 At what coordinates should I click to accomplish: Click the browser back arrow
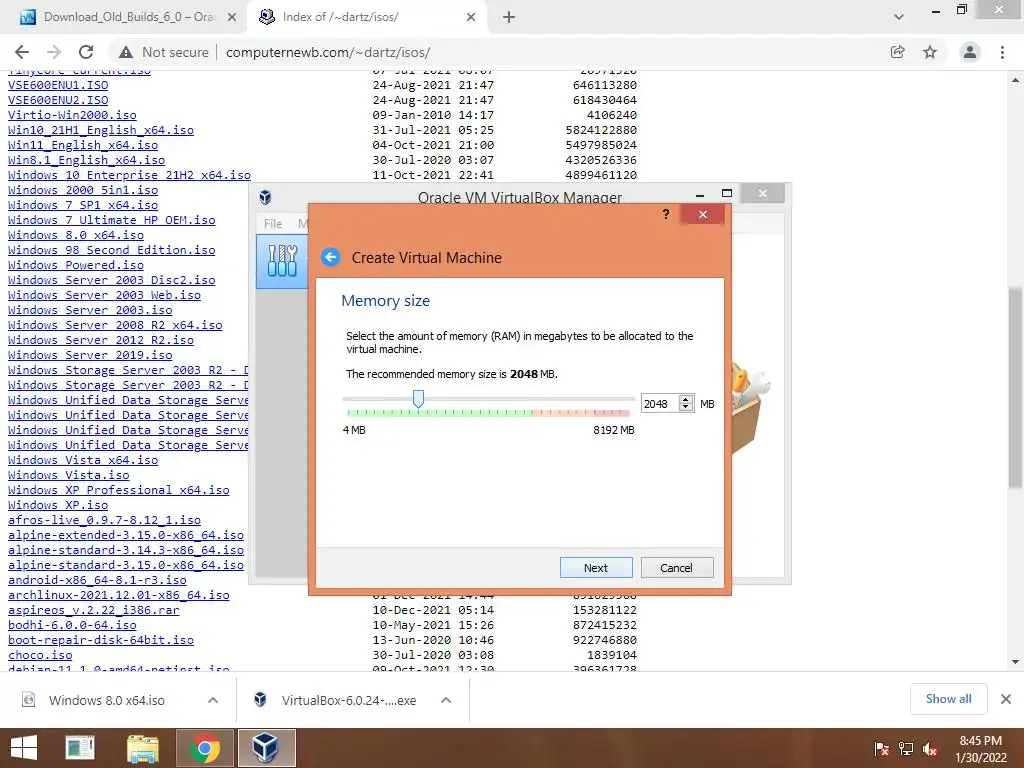point(22,52)
